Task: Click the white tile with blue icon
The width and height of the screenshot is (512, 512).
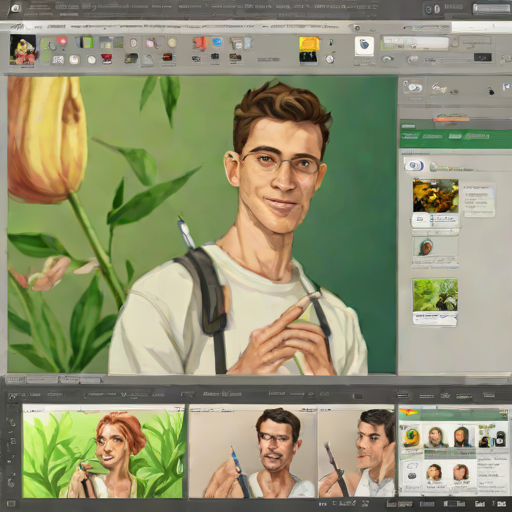Action: tap(364, 46)
